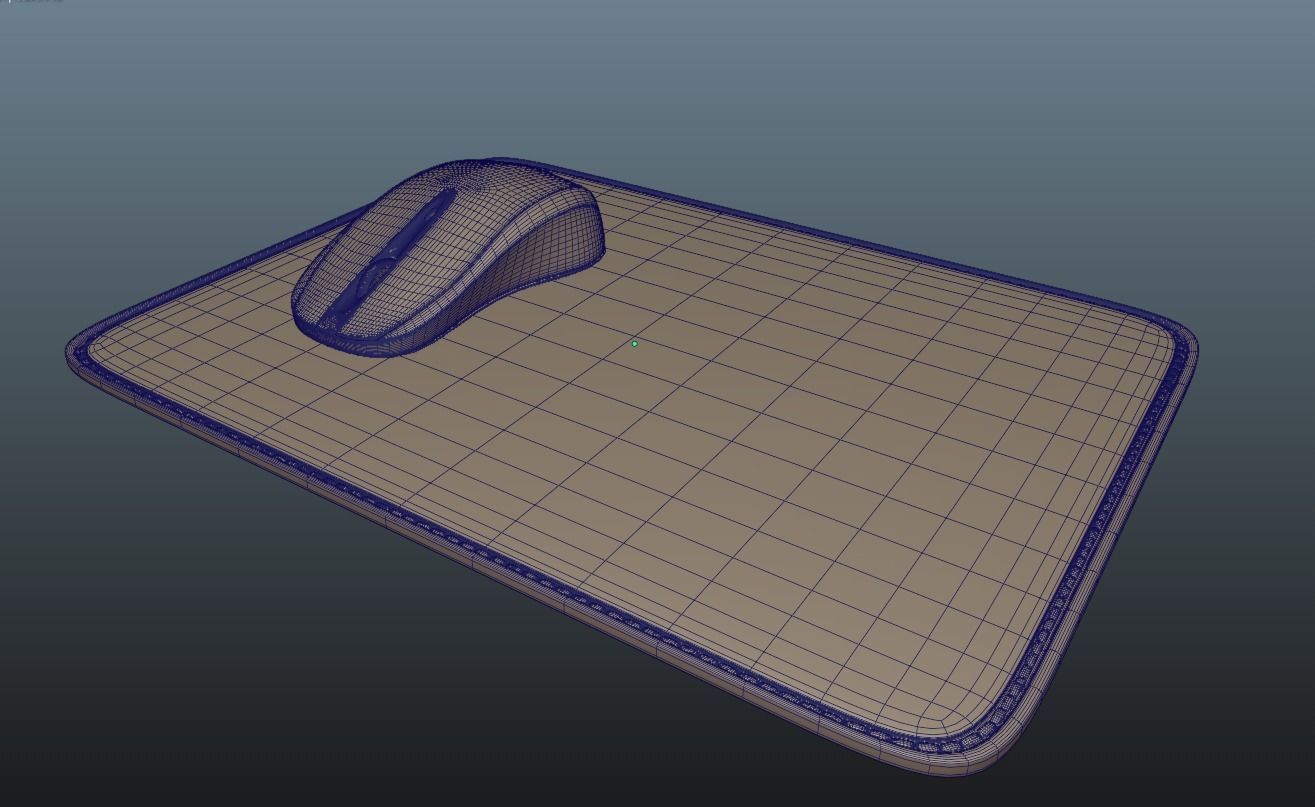The width and height of the screenshot is (1315, 807).
Task: Select the wireframe mouse model
Action: coord(450,250)
